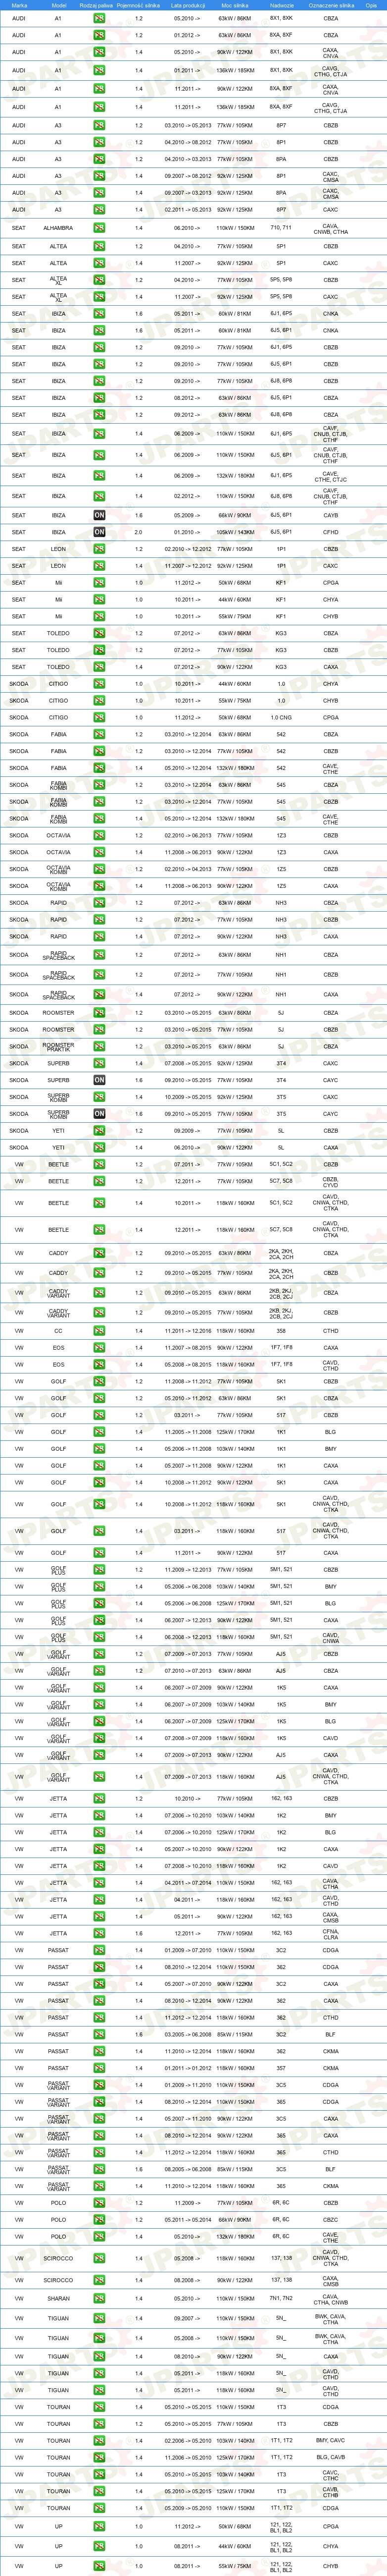Screen dimensions: 387x2576
Task: Click the ALHAMBRA model cell
Action: (58, 228)
